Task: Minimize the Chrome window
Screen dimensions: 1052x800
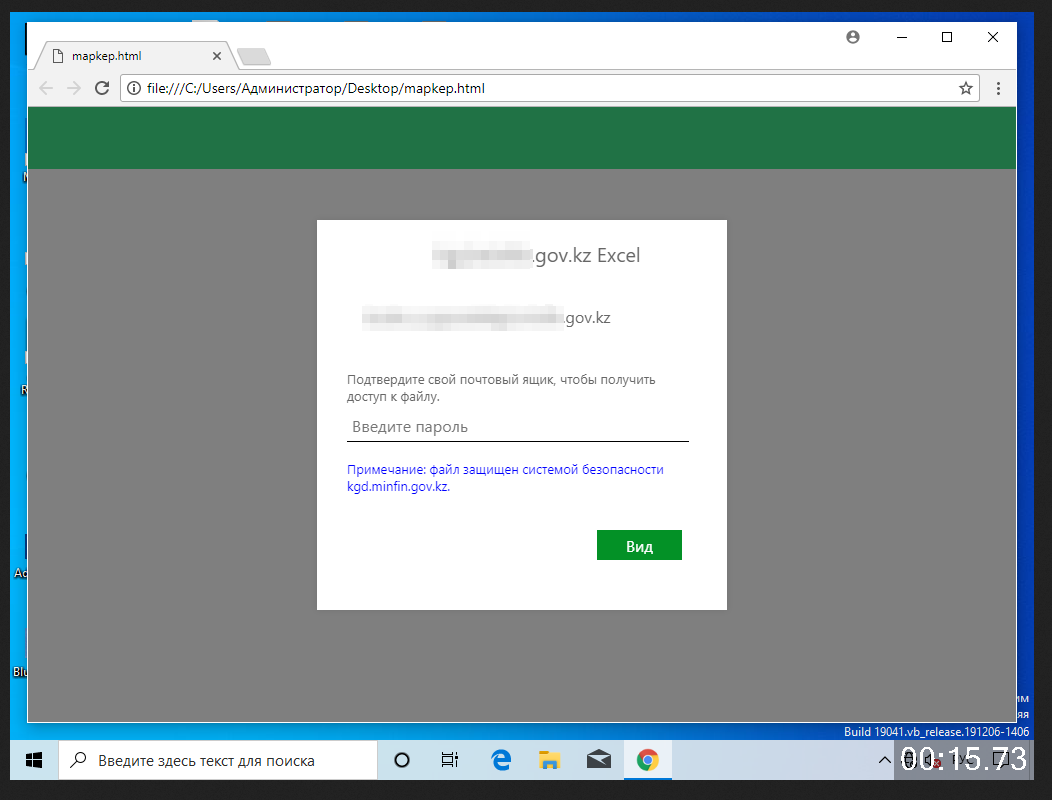Action: pos(902,37)
